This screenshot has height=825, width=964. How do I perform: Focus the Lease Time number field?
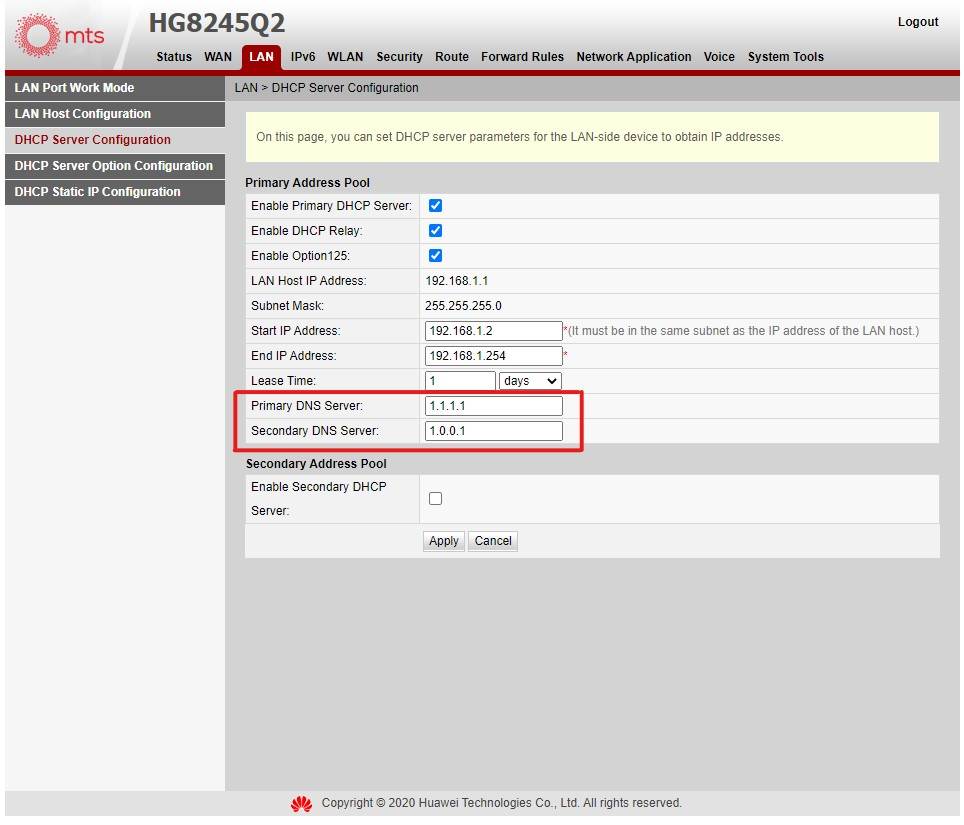[x=460, y=381]
